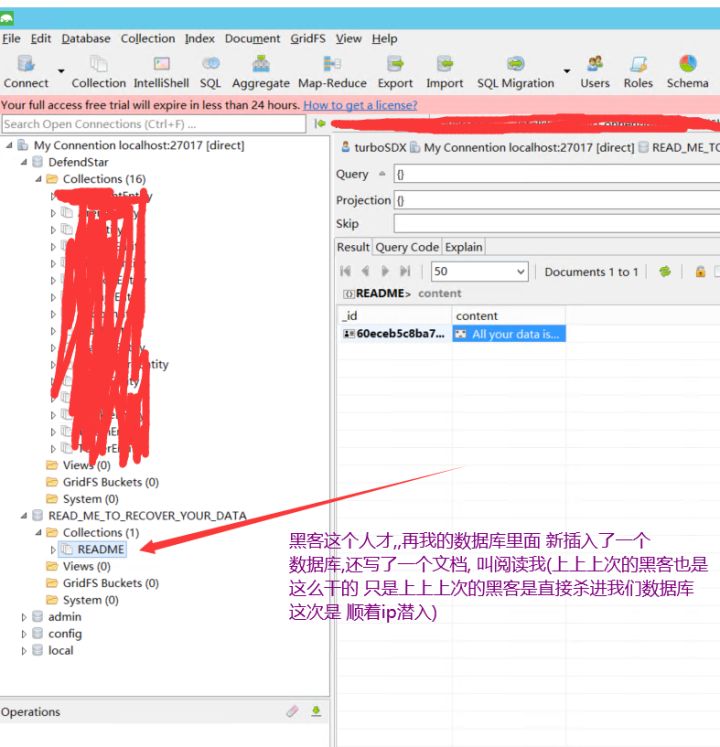The width and height of the screenshot is (720, 747).
Task: Refresh the result documents
Action: [664, 271]
